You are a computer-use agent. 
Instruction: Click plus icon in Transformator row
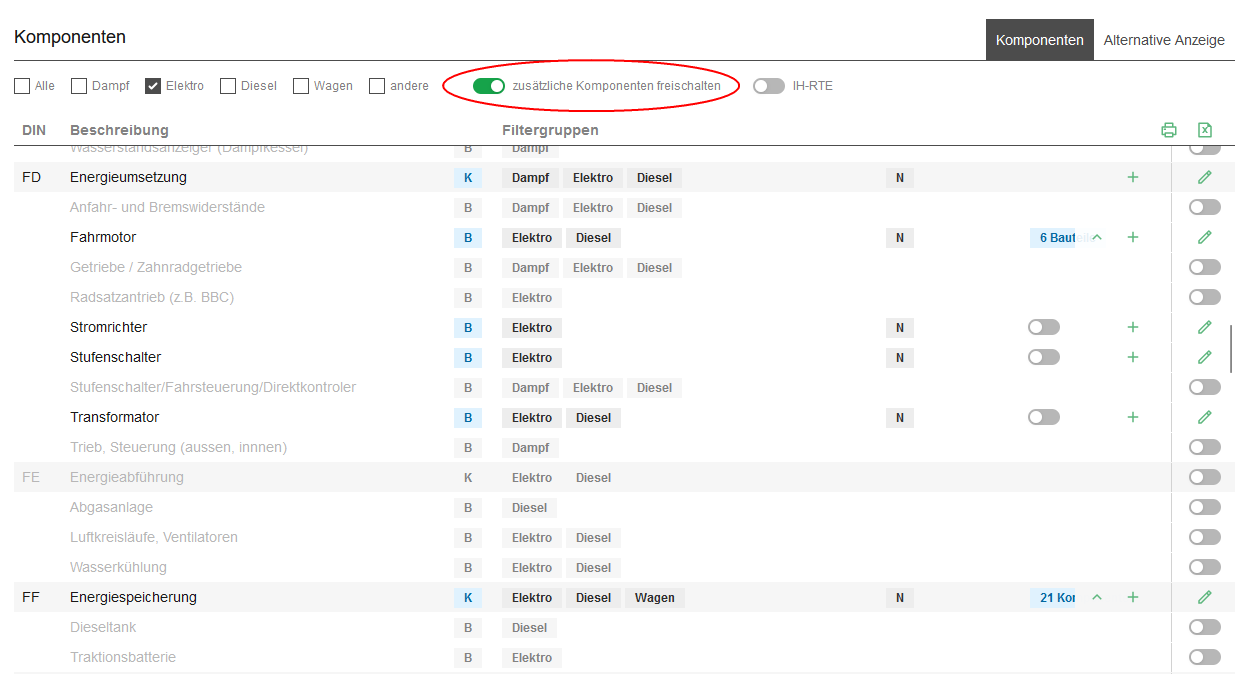point(1132,417)
